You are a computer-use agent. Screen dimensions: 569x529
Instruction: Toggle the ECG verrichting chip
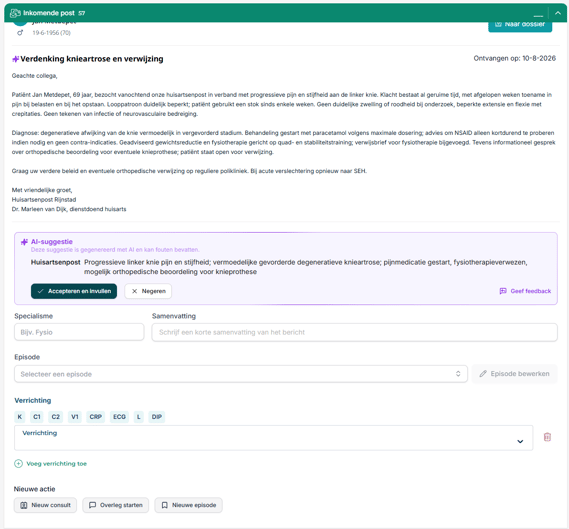[x=119, y=417]
